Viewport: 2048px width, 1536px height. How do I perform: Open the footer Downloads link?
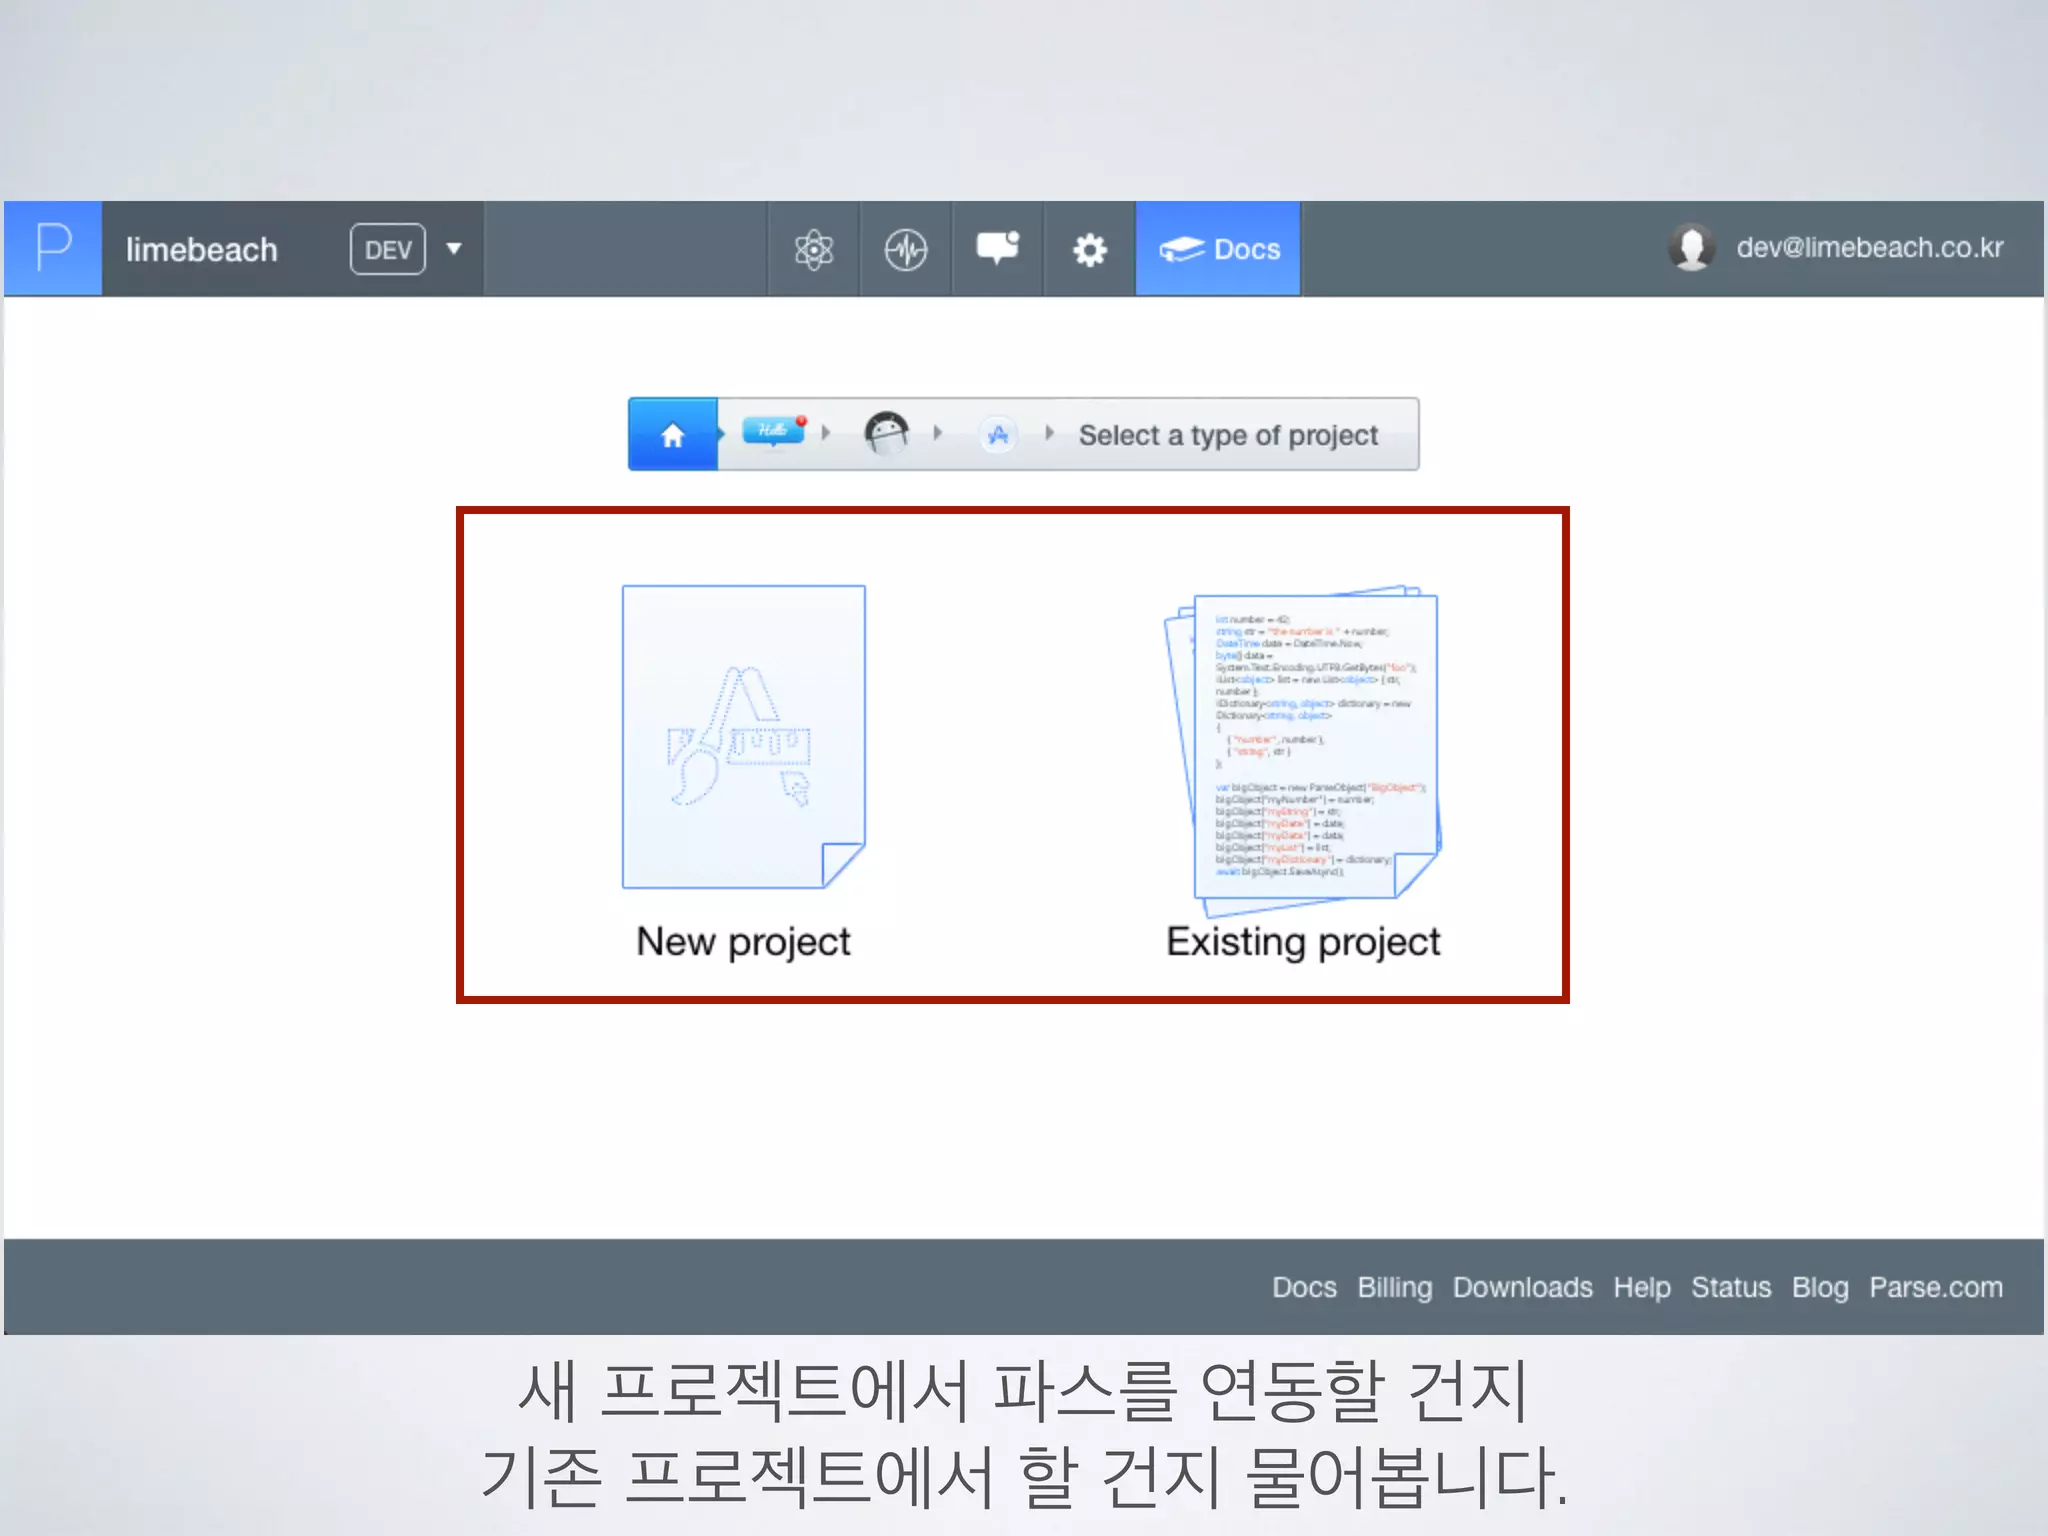tap(1523, 1287)
